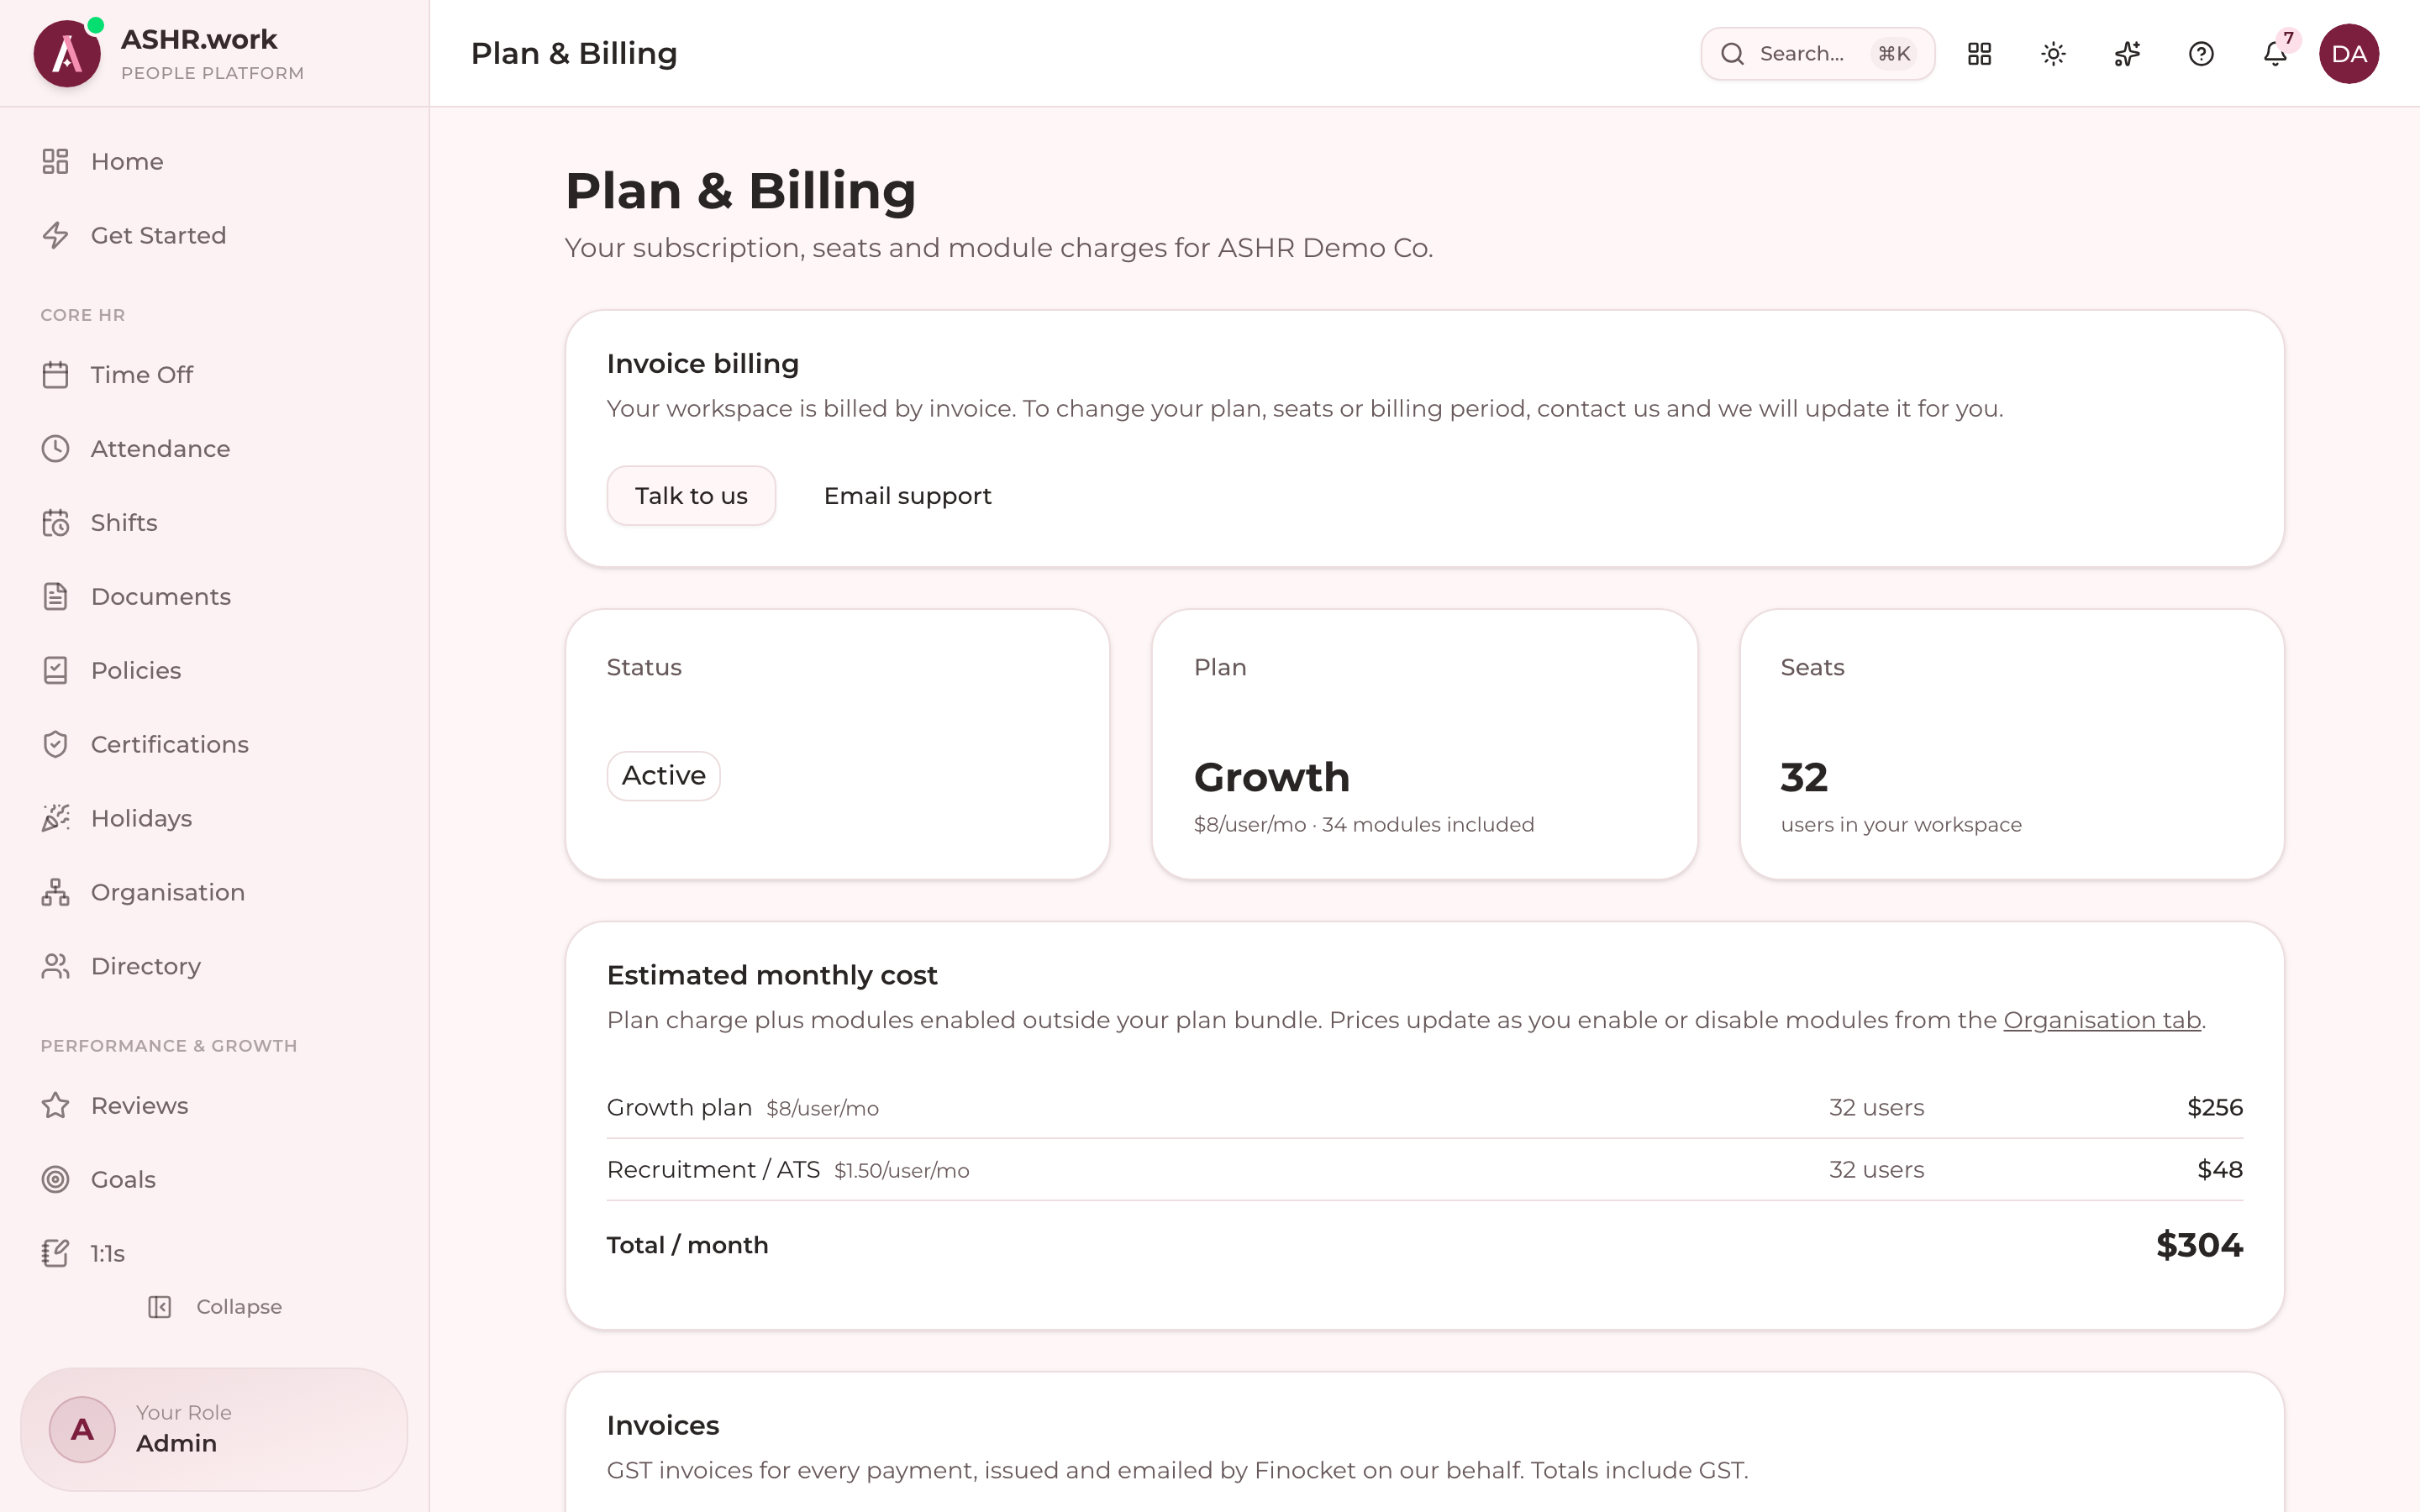Click the Invoices section heading
Image resolution: width=2420 pixels, height=1512 pixels.
(x=663, y=1425)
